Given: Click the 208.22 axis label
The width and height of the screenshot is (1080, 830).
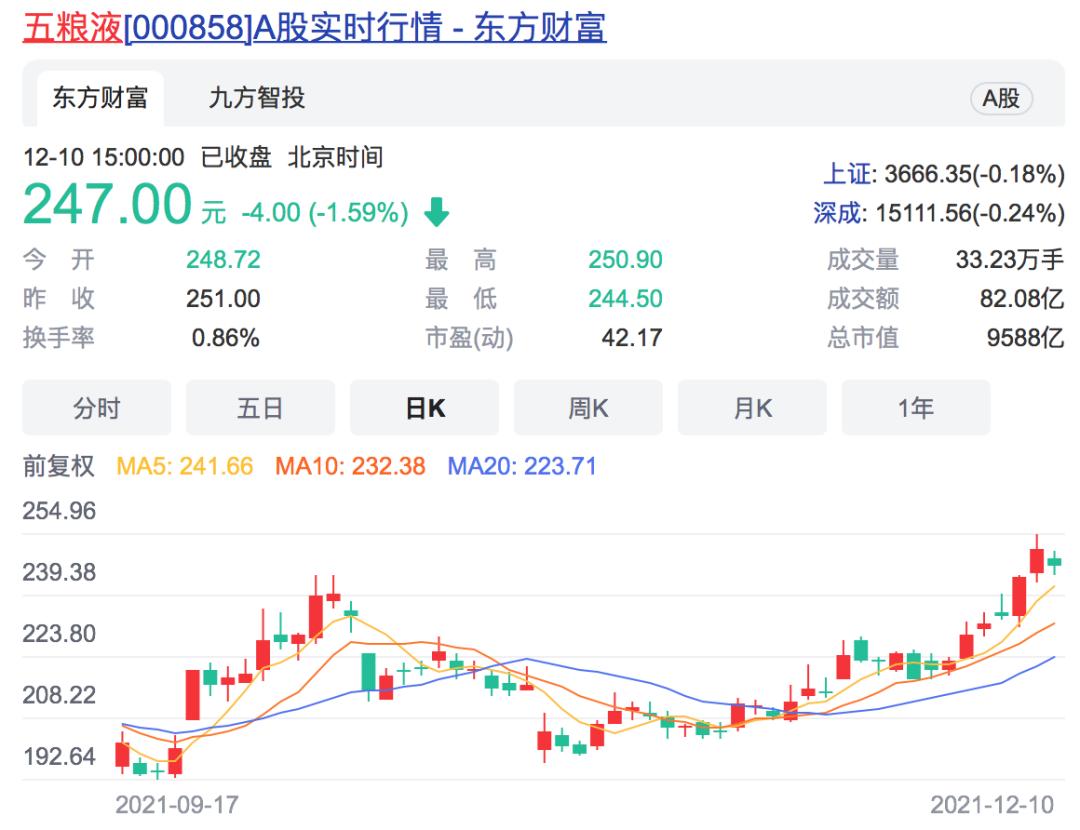Looking at the screenshot, I should 59,695.
